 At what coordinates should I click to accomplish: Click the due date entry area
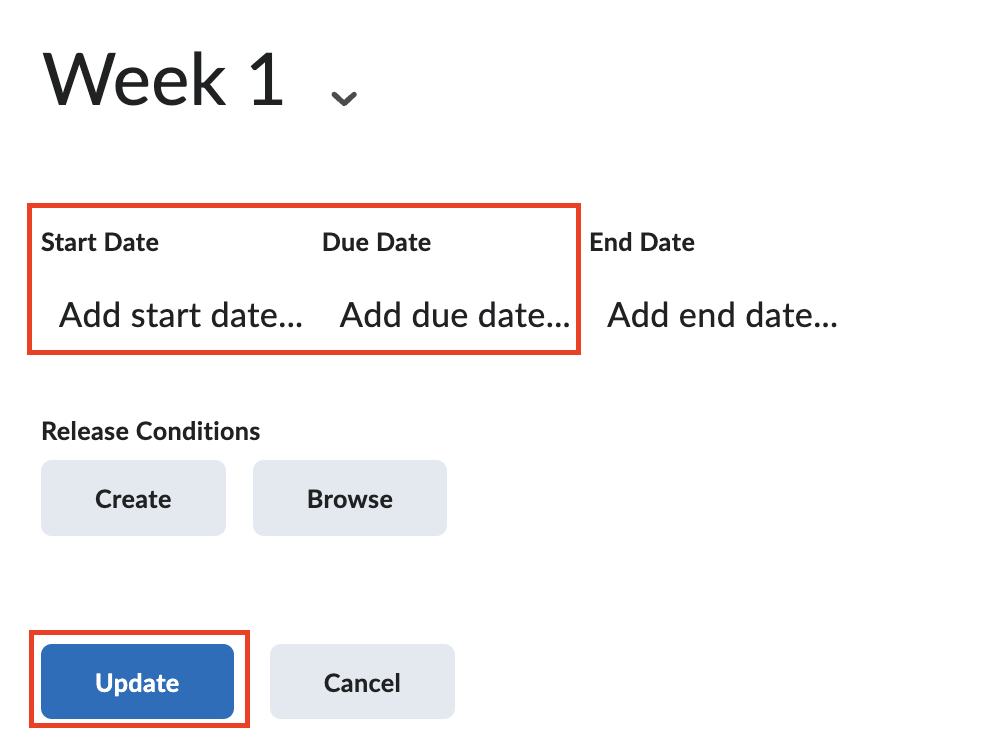[x=454, y=315]
